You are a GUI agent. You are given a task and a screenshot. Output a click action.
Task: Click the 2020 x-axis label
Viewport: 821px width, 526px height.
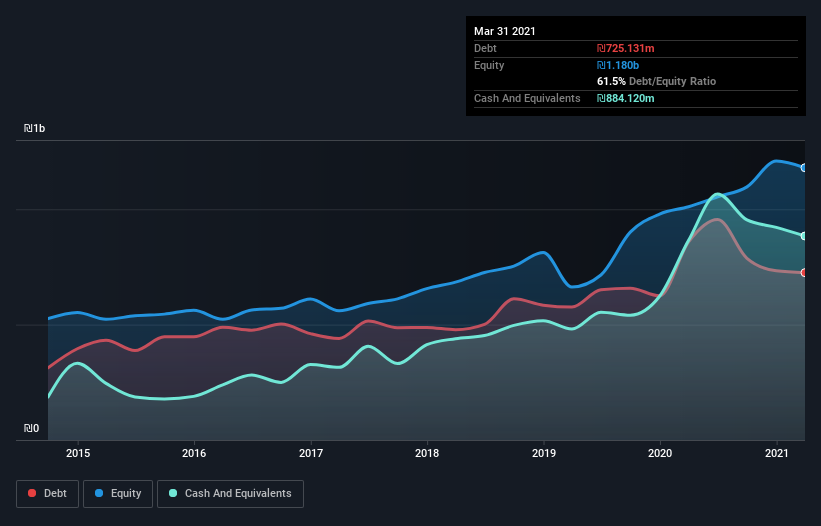pyautogui.click(x=660, y=453)
